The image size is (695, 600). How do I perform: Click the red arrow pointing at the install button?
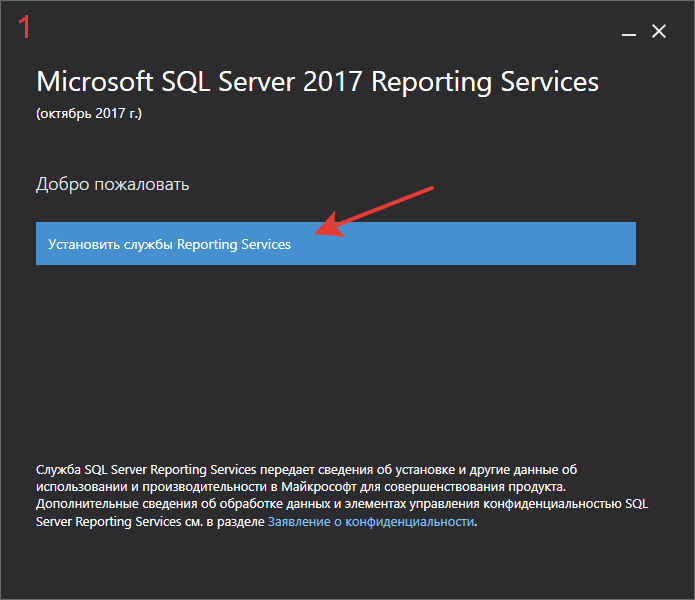[374, 212]
